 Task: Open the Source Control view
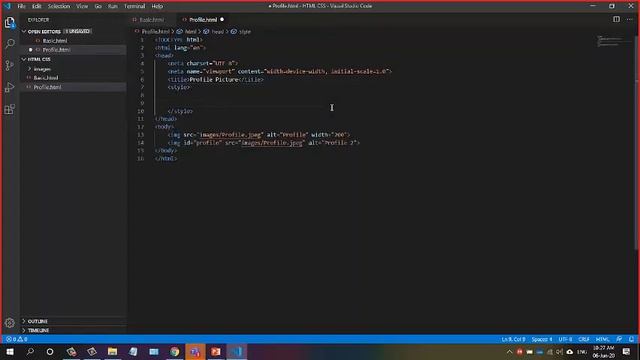[x=9, y=65]
